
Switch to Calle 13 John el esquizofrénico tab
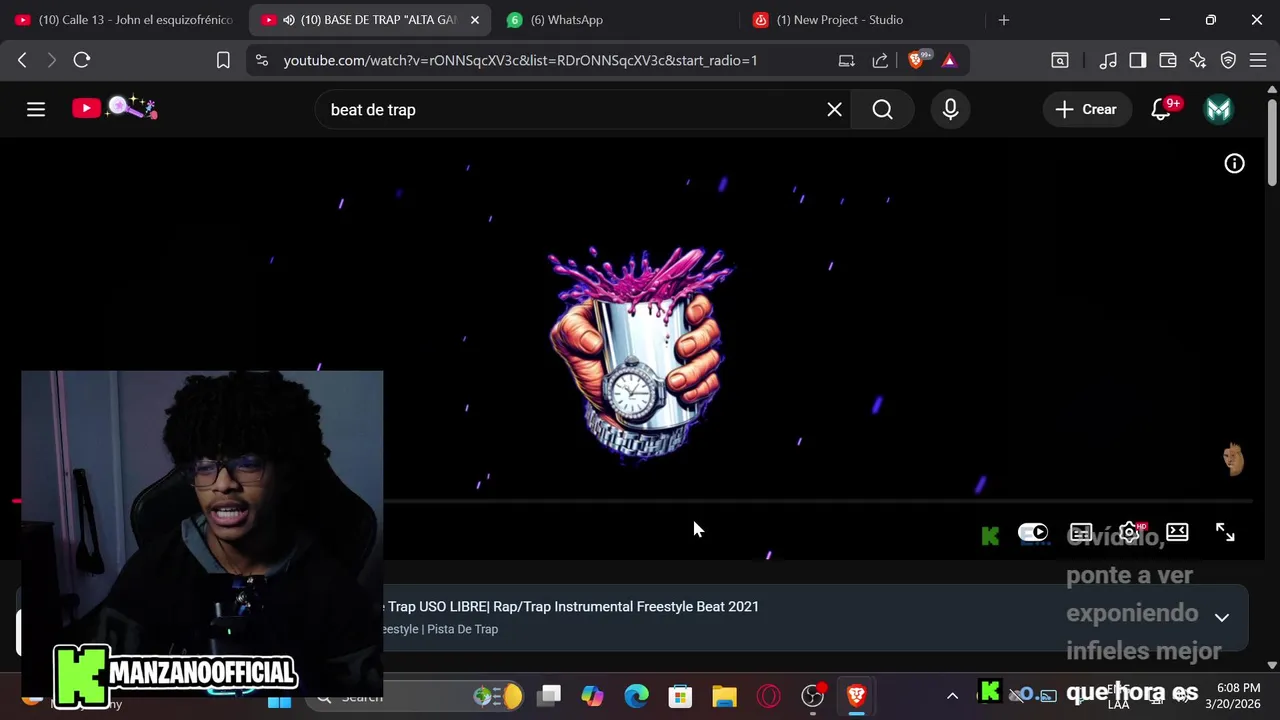124,20
